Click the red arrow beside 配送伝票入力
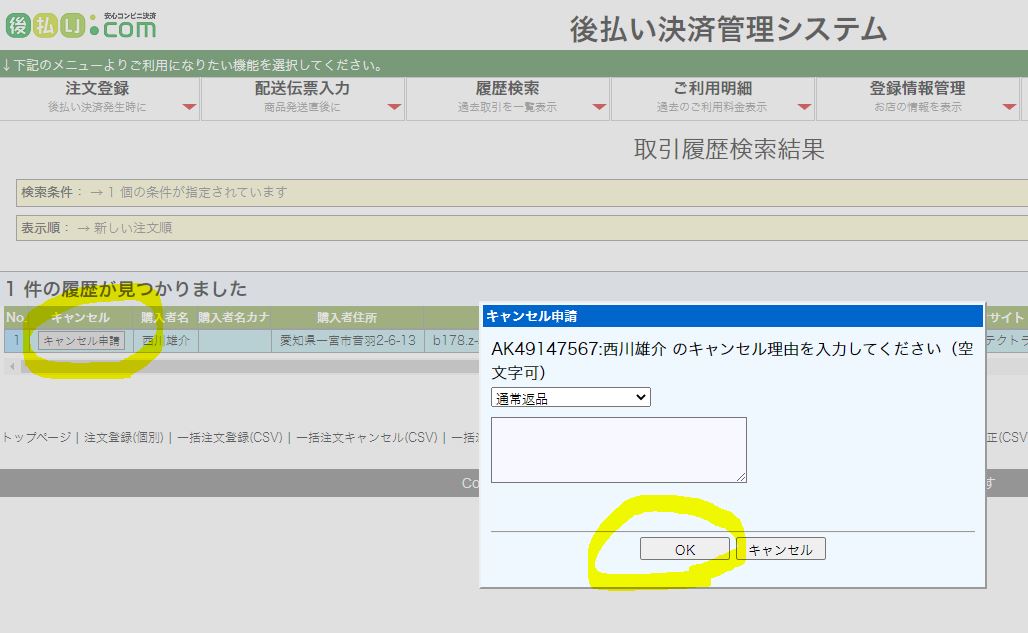Viewport: 1028px width, 633px height. click(394, 107)
